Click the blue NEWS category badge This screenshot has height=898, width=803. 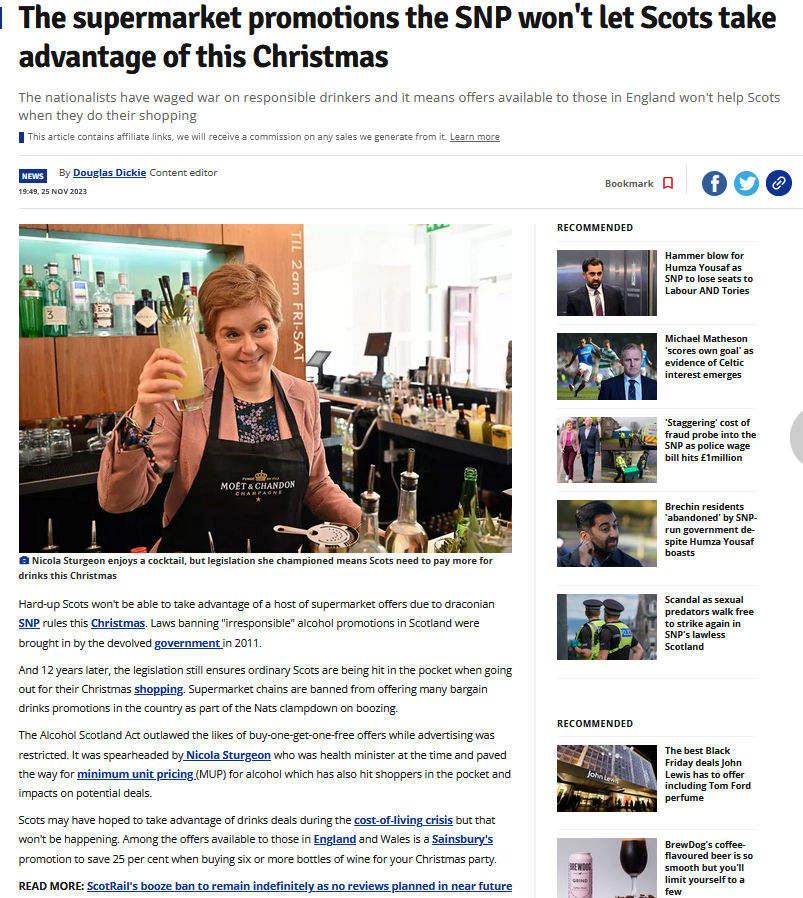click(33, 176)
